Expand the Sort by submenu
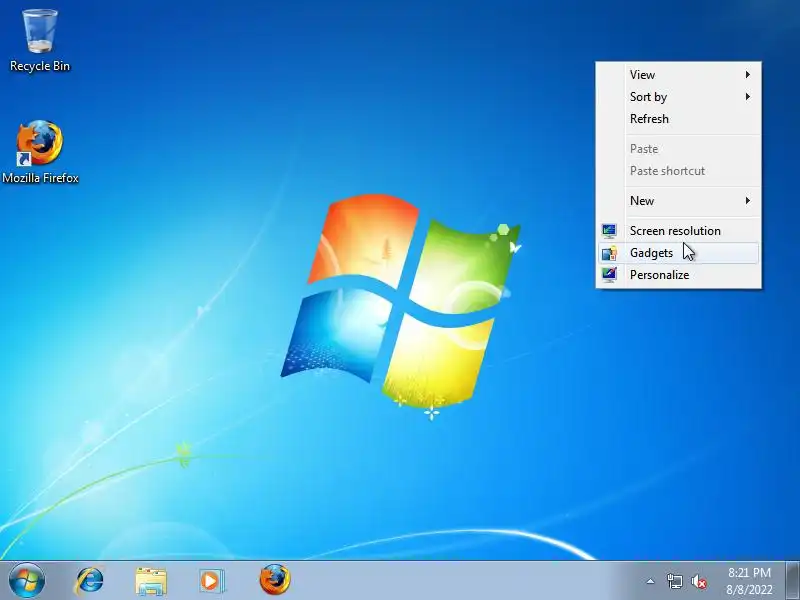Image resolution: width=800 pixels, height=600 pixels. (x=679, y=96)
